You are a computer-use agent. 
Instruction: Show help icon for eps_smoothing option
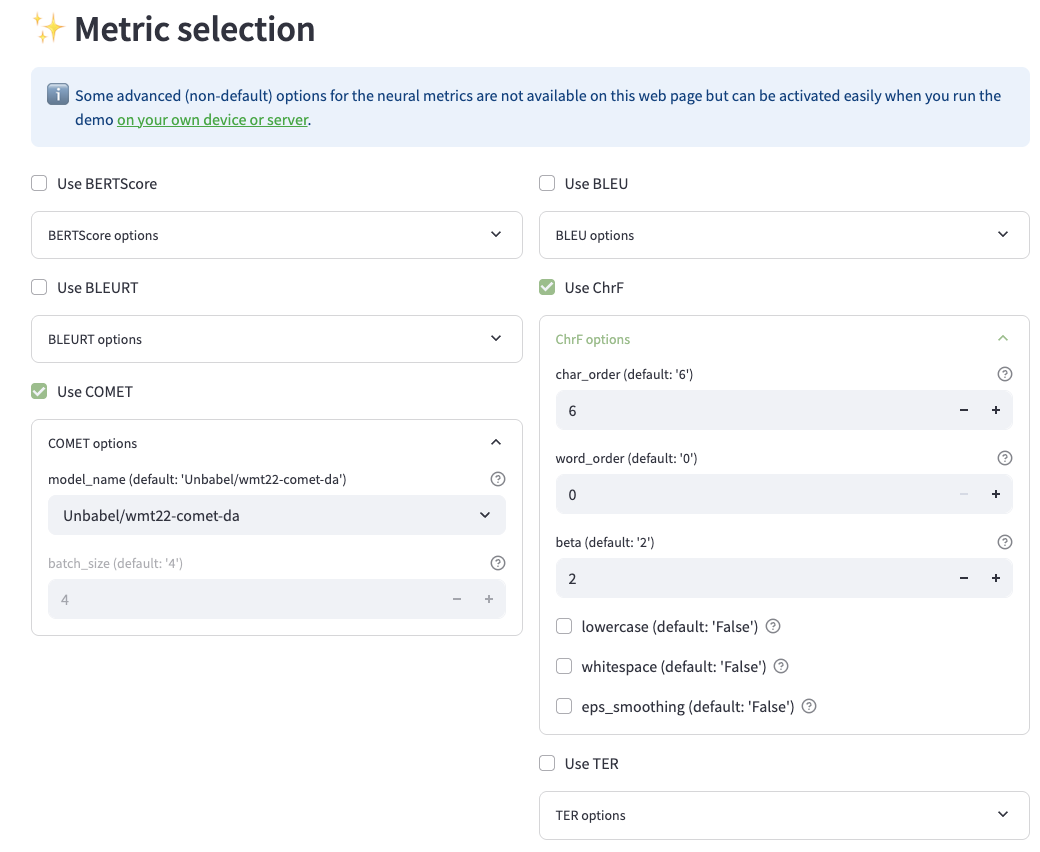click(809, 707)
